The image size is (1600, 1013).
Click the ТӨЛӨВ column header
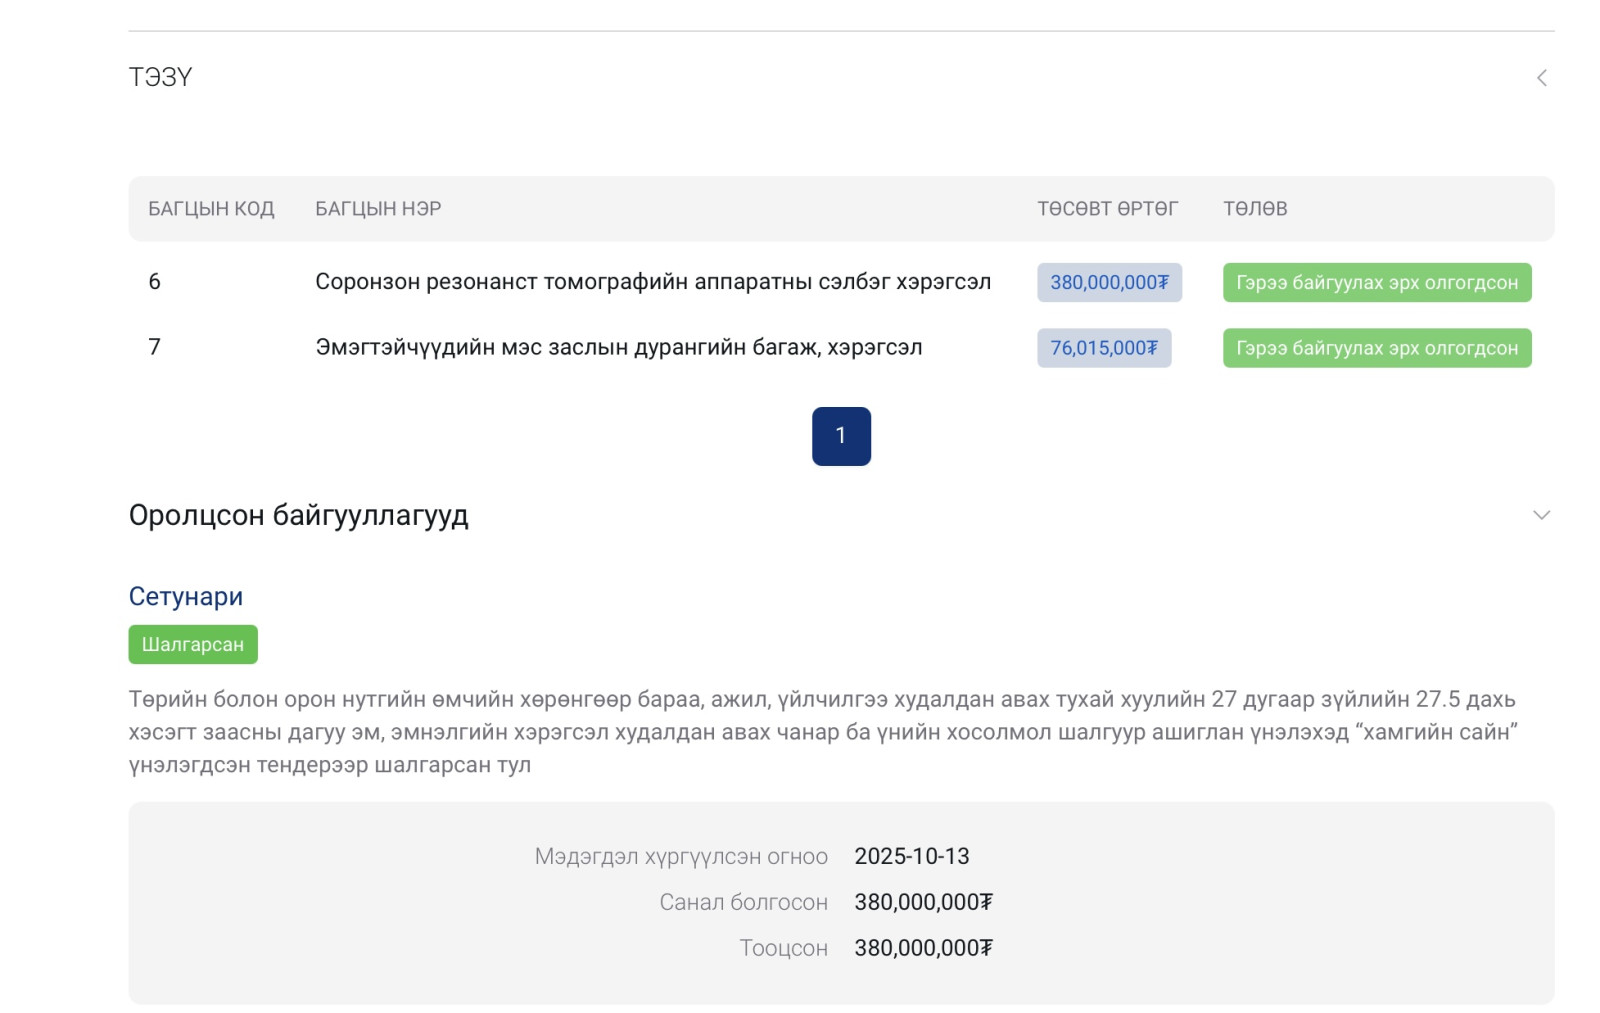1255,209
